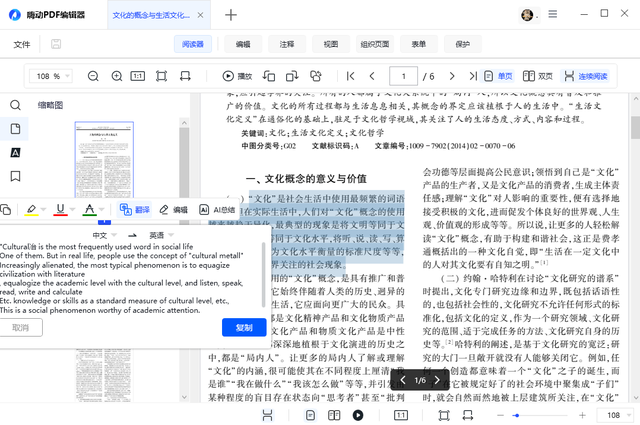Click fit width icon in top toolbar
The height and width of the screenshot is (425, 640).
pyautogui.click(x=185, y=76)
